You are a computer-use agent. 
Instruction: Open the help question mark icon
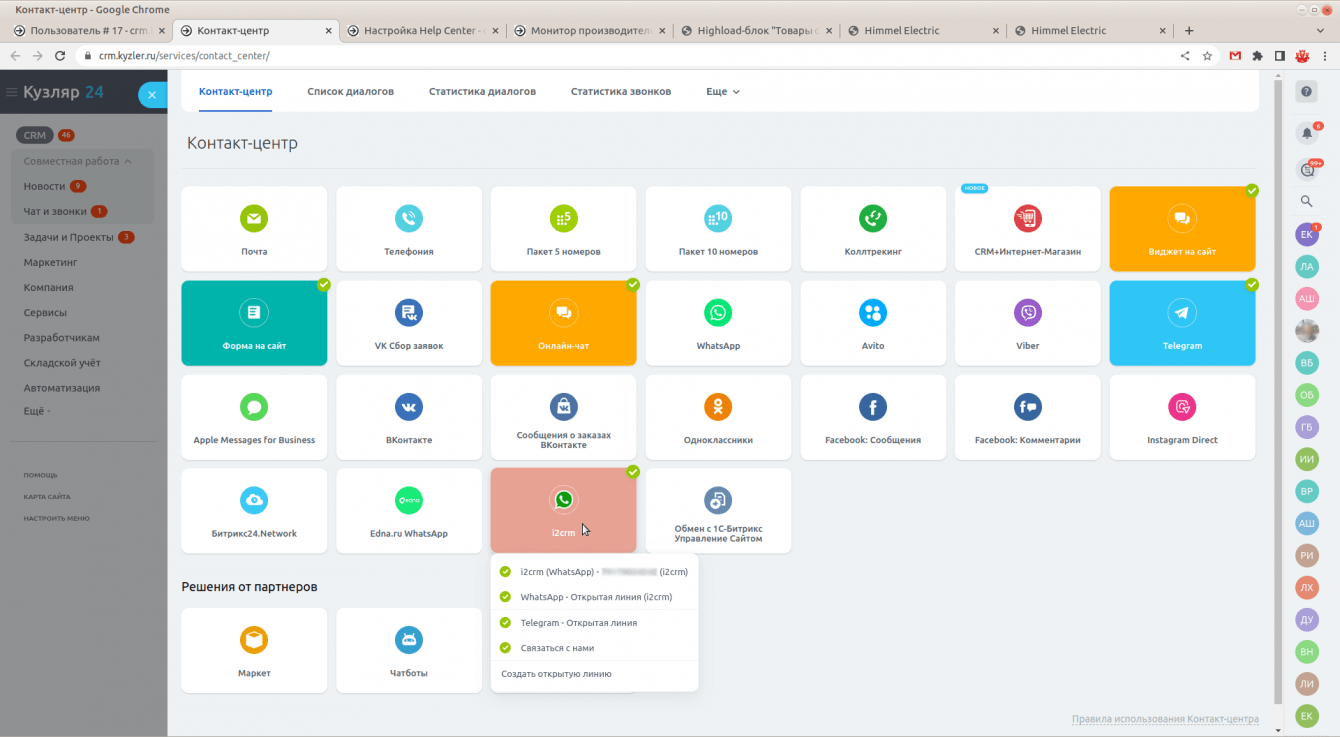pyautogui.click(x=1306, y=92)
